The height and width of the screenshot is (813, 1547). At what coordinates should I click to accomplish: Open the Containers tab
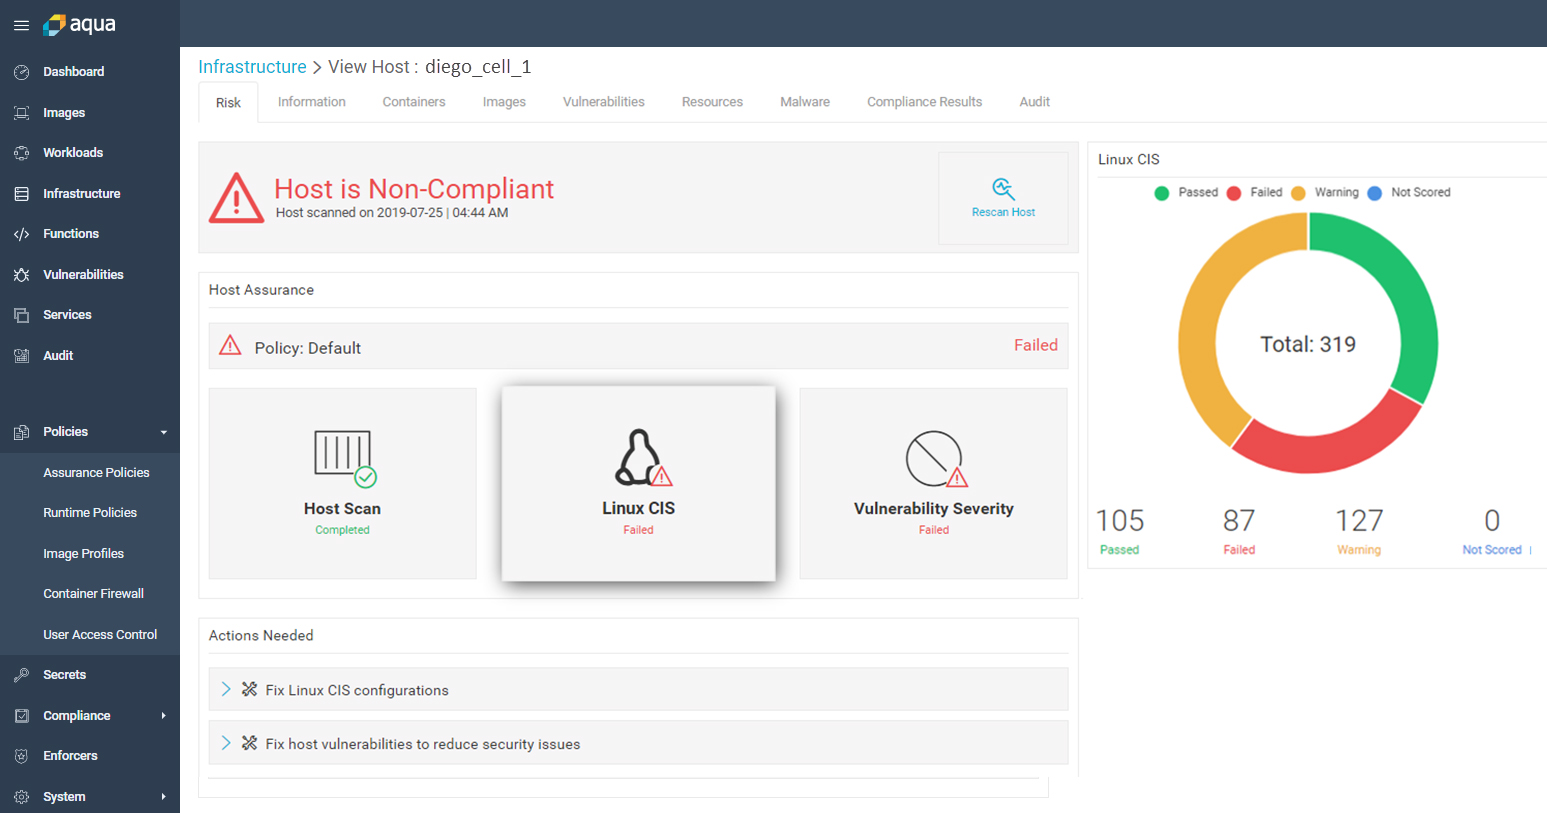(x=414, y=102)
